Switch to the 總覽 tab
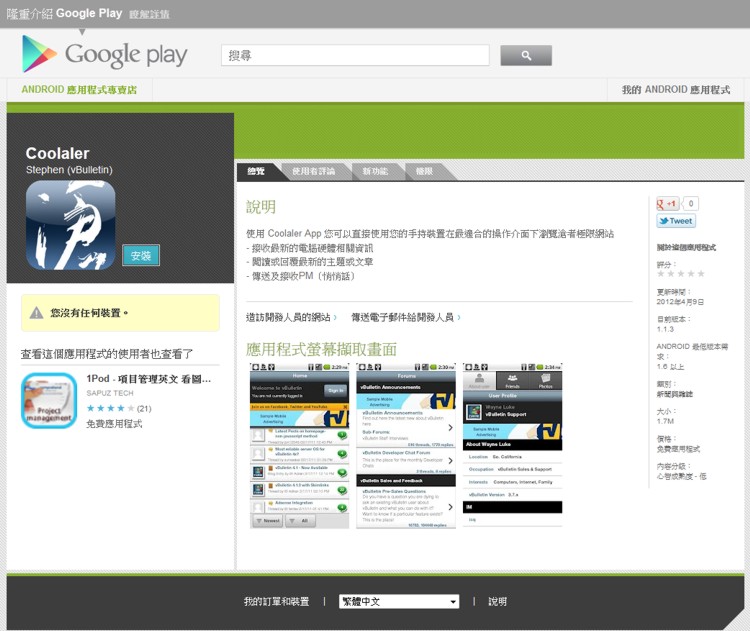The width and height of the screenshot is (750, 631). [x=256, y=171]
